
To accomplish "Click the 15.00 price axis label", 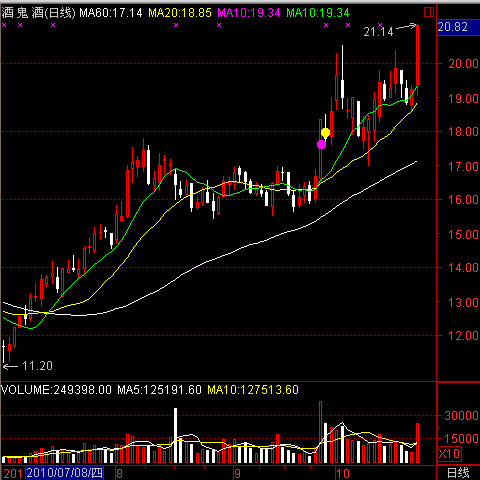I will click(463, 235).
